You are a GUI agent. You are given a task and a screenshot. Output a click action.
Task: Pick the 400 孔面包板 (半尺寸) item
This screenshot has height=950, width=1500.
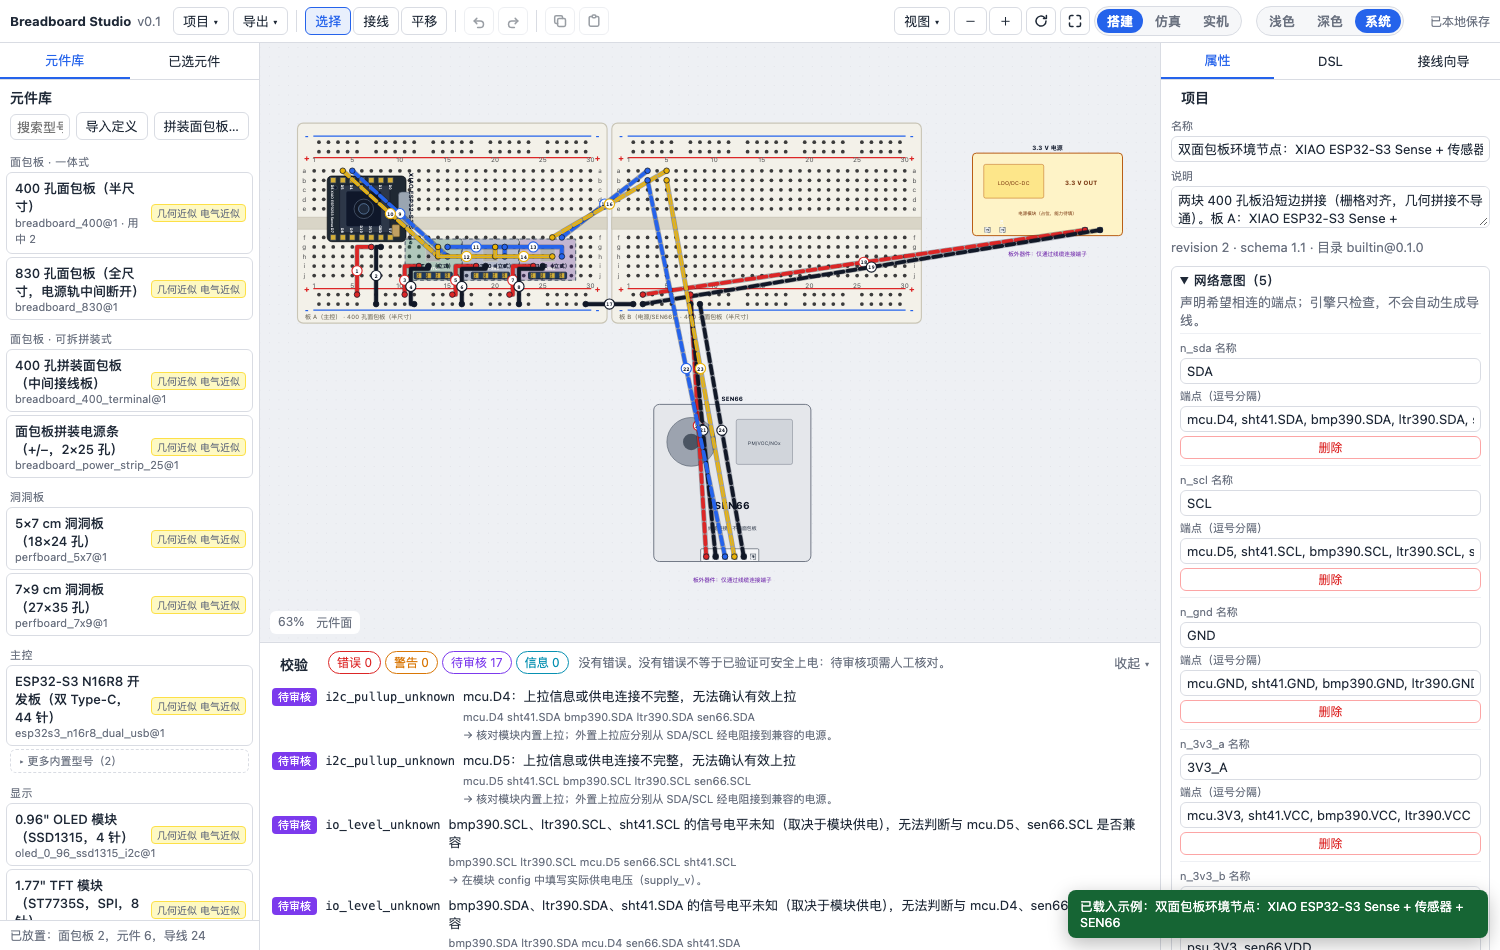(130, 213)
